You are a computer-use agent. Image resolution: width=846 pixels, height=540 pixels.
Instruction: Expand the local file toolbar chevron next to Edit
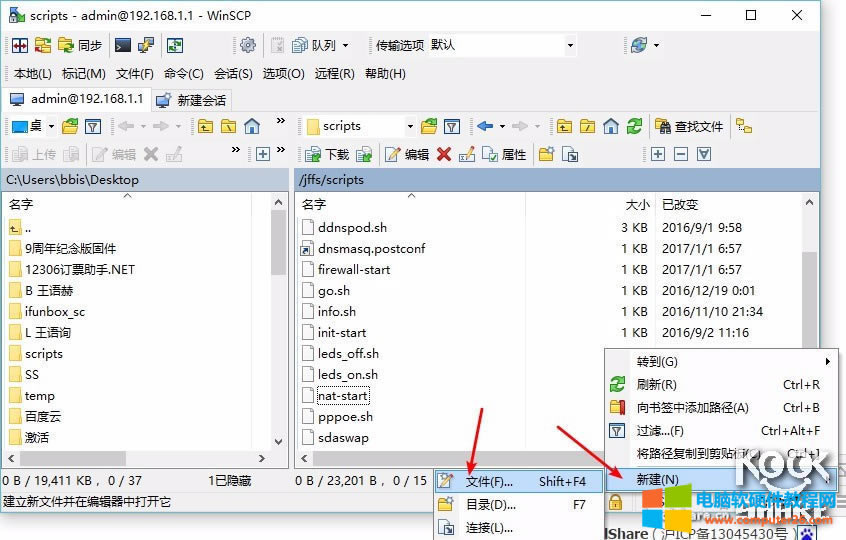tap(236, 149)
